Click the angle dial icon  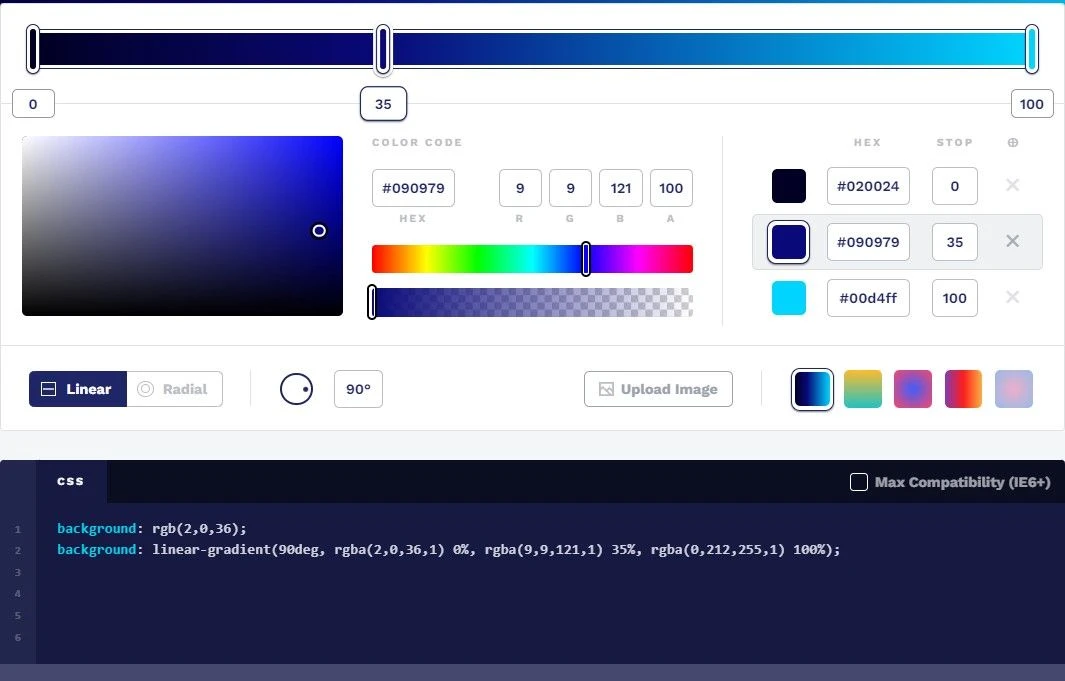pyautogui.click(x=297, y=389)
